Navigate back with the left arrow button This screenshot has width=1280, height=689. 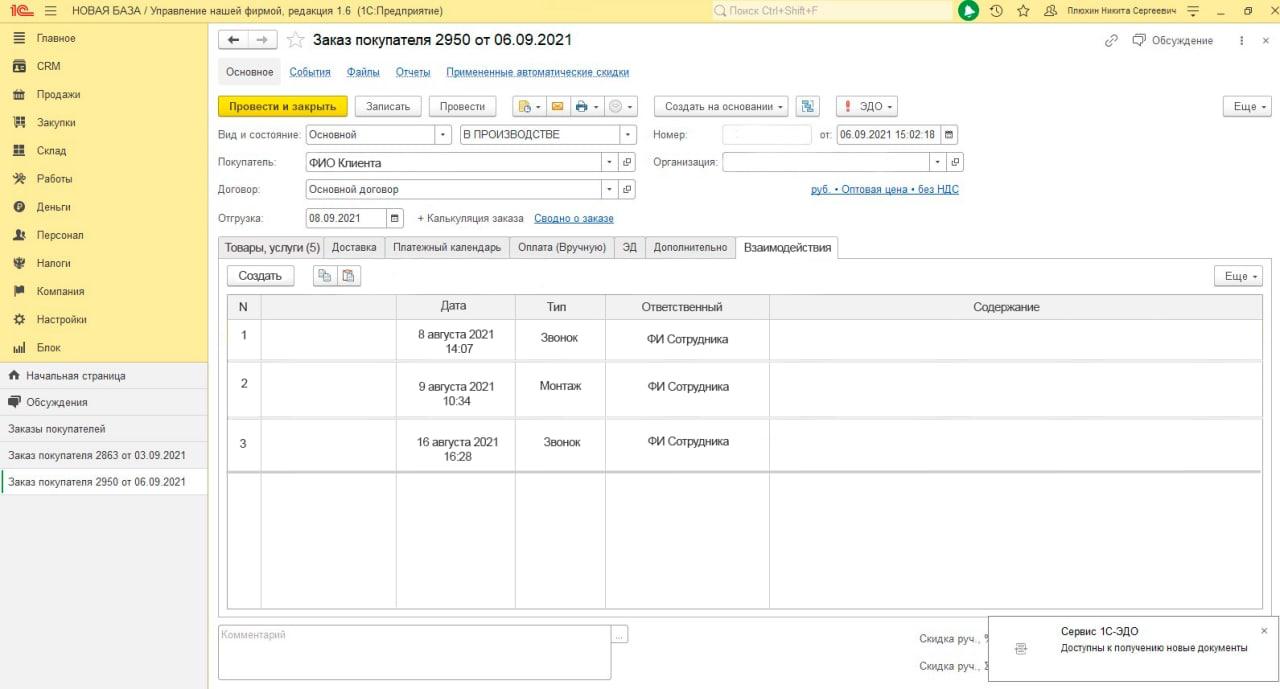[x=233, y=40]
